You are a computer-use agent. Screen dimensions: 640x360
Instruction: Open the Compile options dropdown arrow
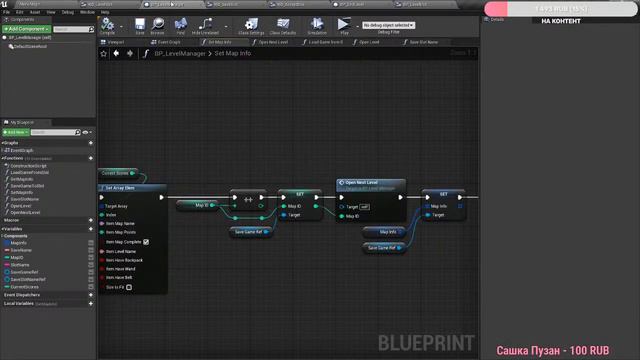[121, 27]
